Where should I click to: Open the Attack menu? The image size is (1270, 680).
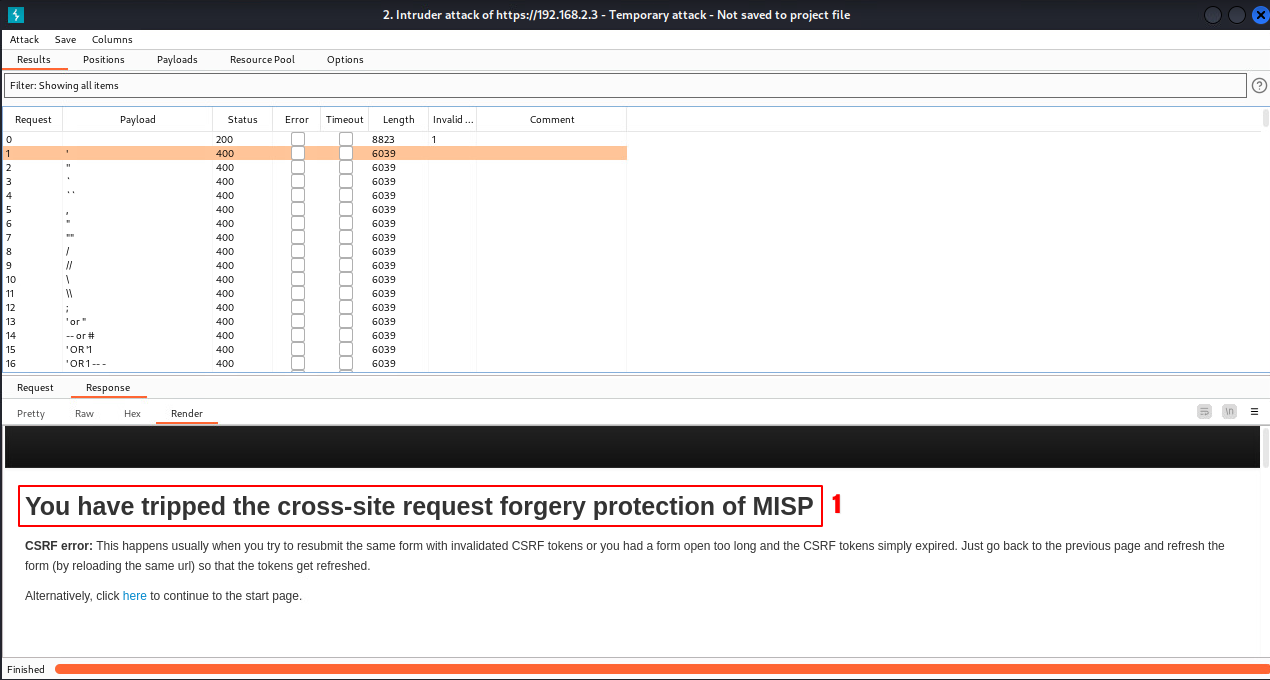pos(24,40)
